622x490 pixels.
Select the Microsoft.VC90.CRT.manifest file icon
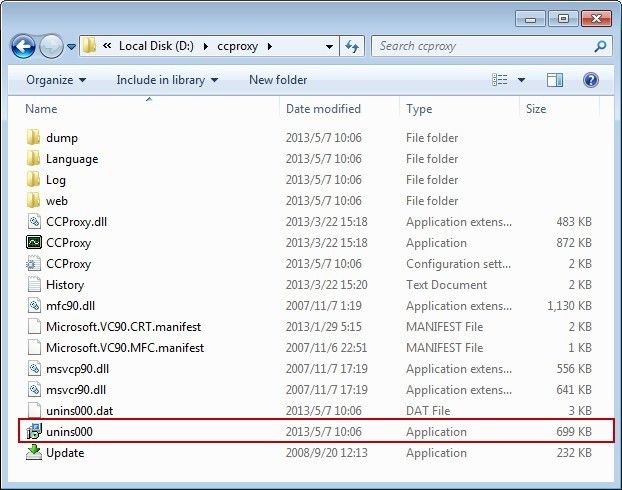pos(34,327)
